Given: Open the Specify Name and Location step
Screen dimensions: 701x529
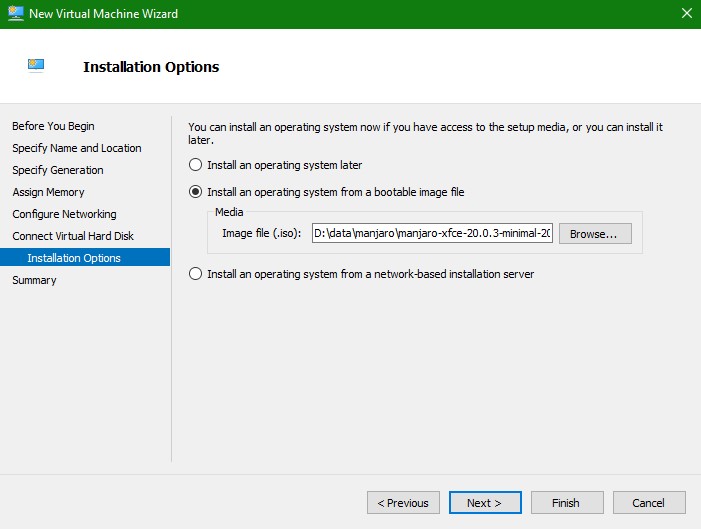Looking at the screenshot, I should pos(76,148).
